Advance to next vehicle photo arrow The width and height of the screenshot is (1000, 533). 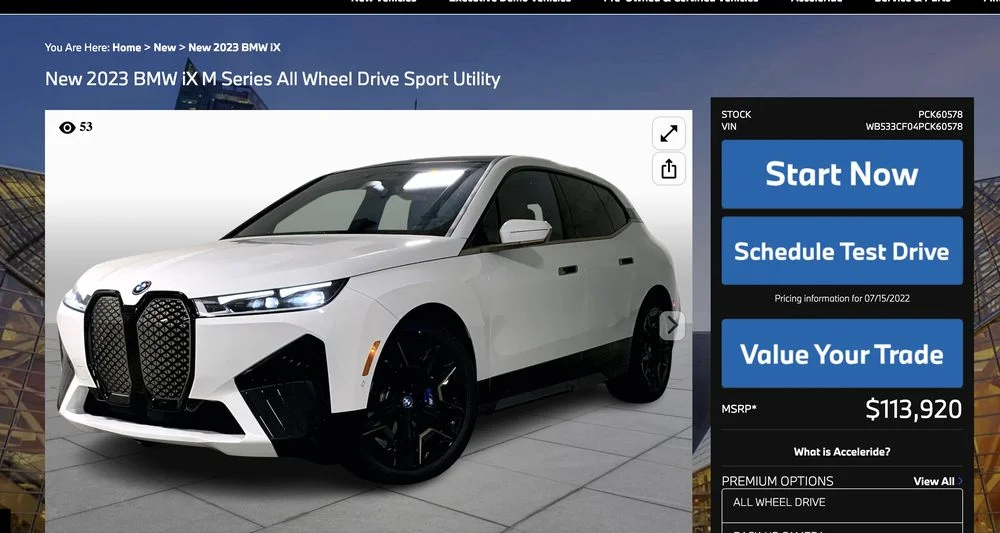point(672,326)
